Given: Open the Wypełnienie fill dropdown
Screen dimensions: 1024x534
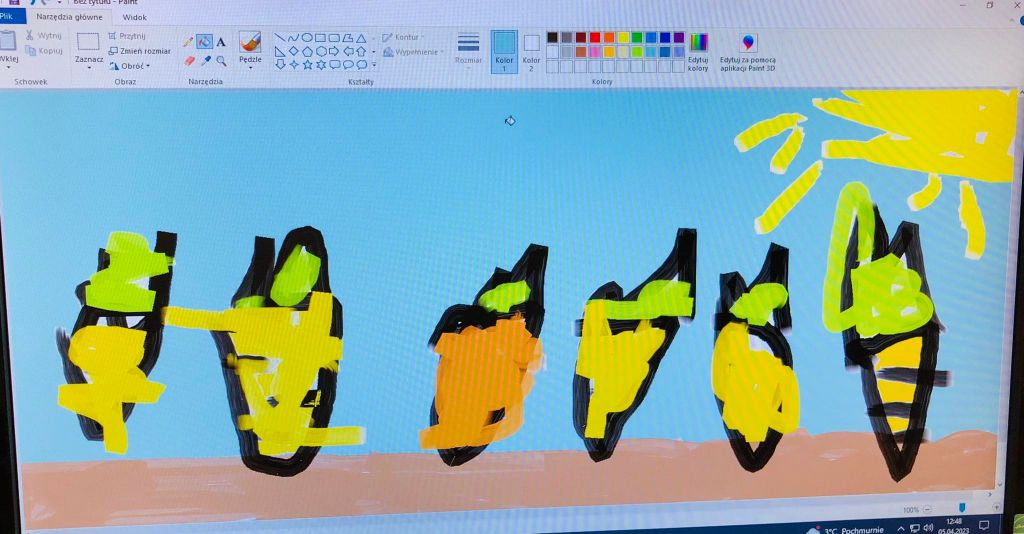Looking at the screenshot, I should (x=413, y=52).
